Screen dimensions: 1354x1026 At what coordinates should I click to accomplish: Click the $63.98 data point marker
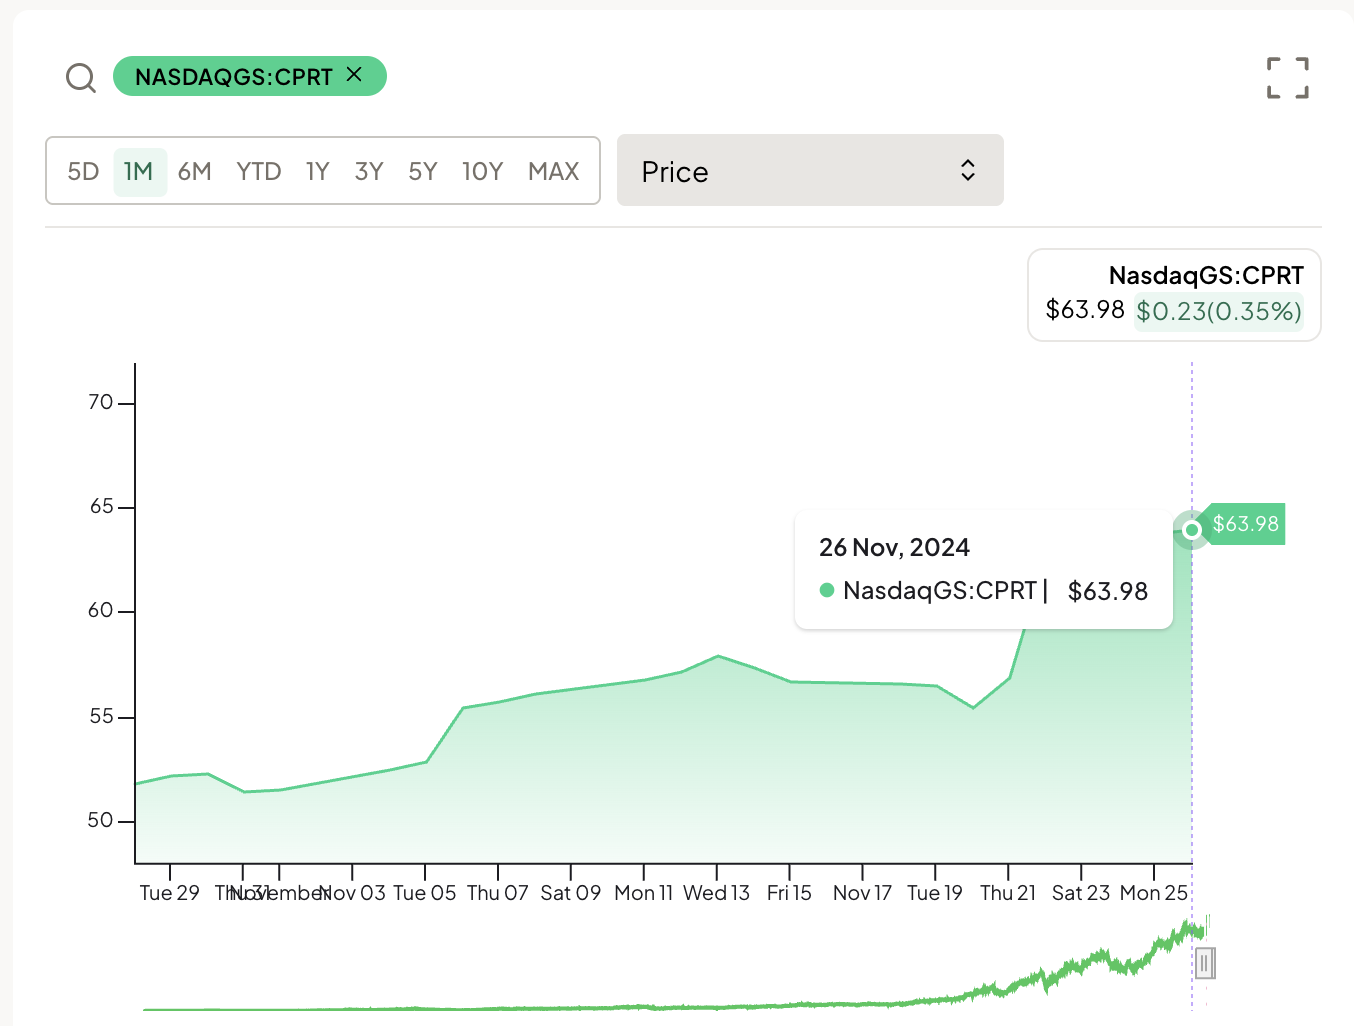pos(1191,529)
